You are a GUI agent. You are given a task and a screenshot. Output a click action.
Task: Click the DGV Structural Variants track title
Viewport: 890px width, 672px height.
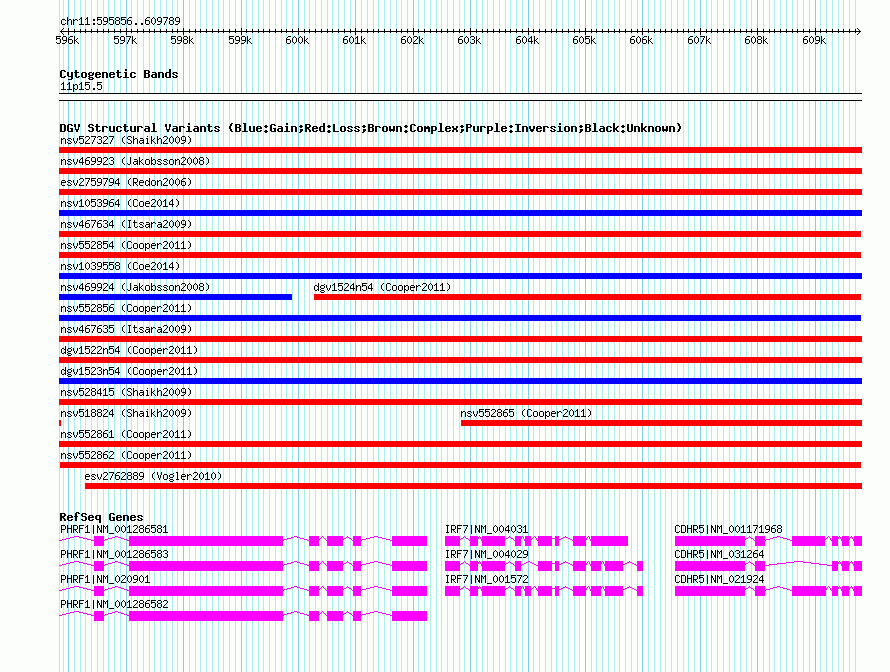(370, 128)
